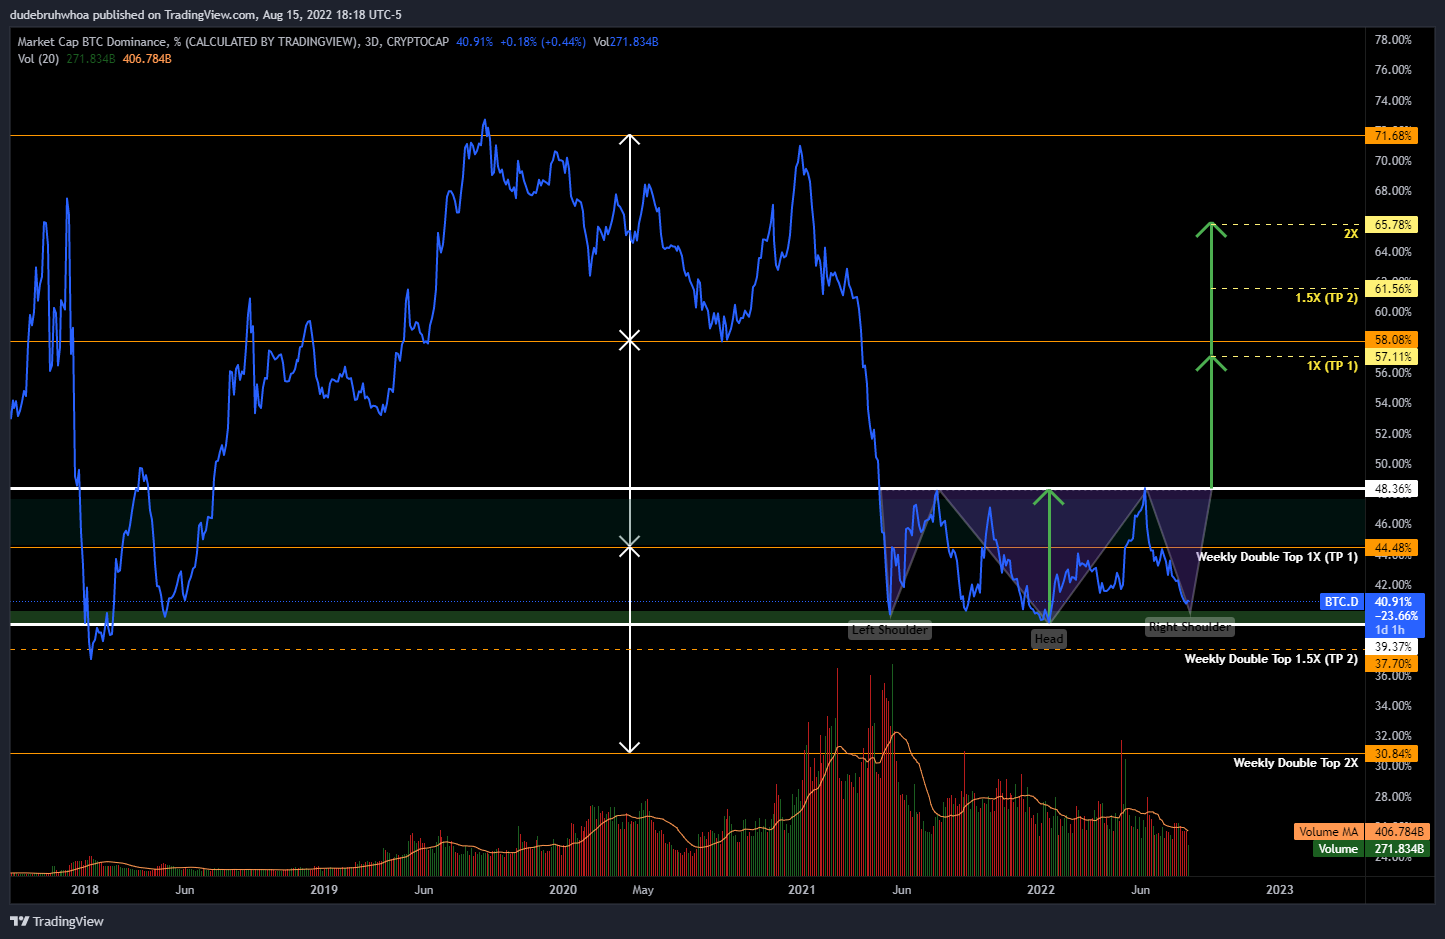Click the 39.37% price label
Image resolution: width=1445 pixels, height=939 pixels.
click(x=1393, y=647)
